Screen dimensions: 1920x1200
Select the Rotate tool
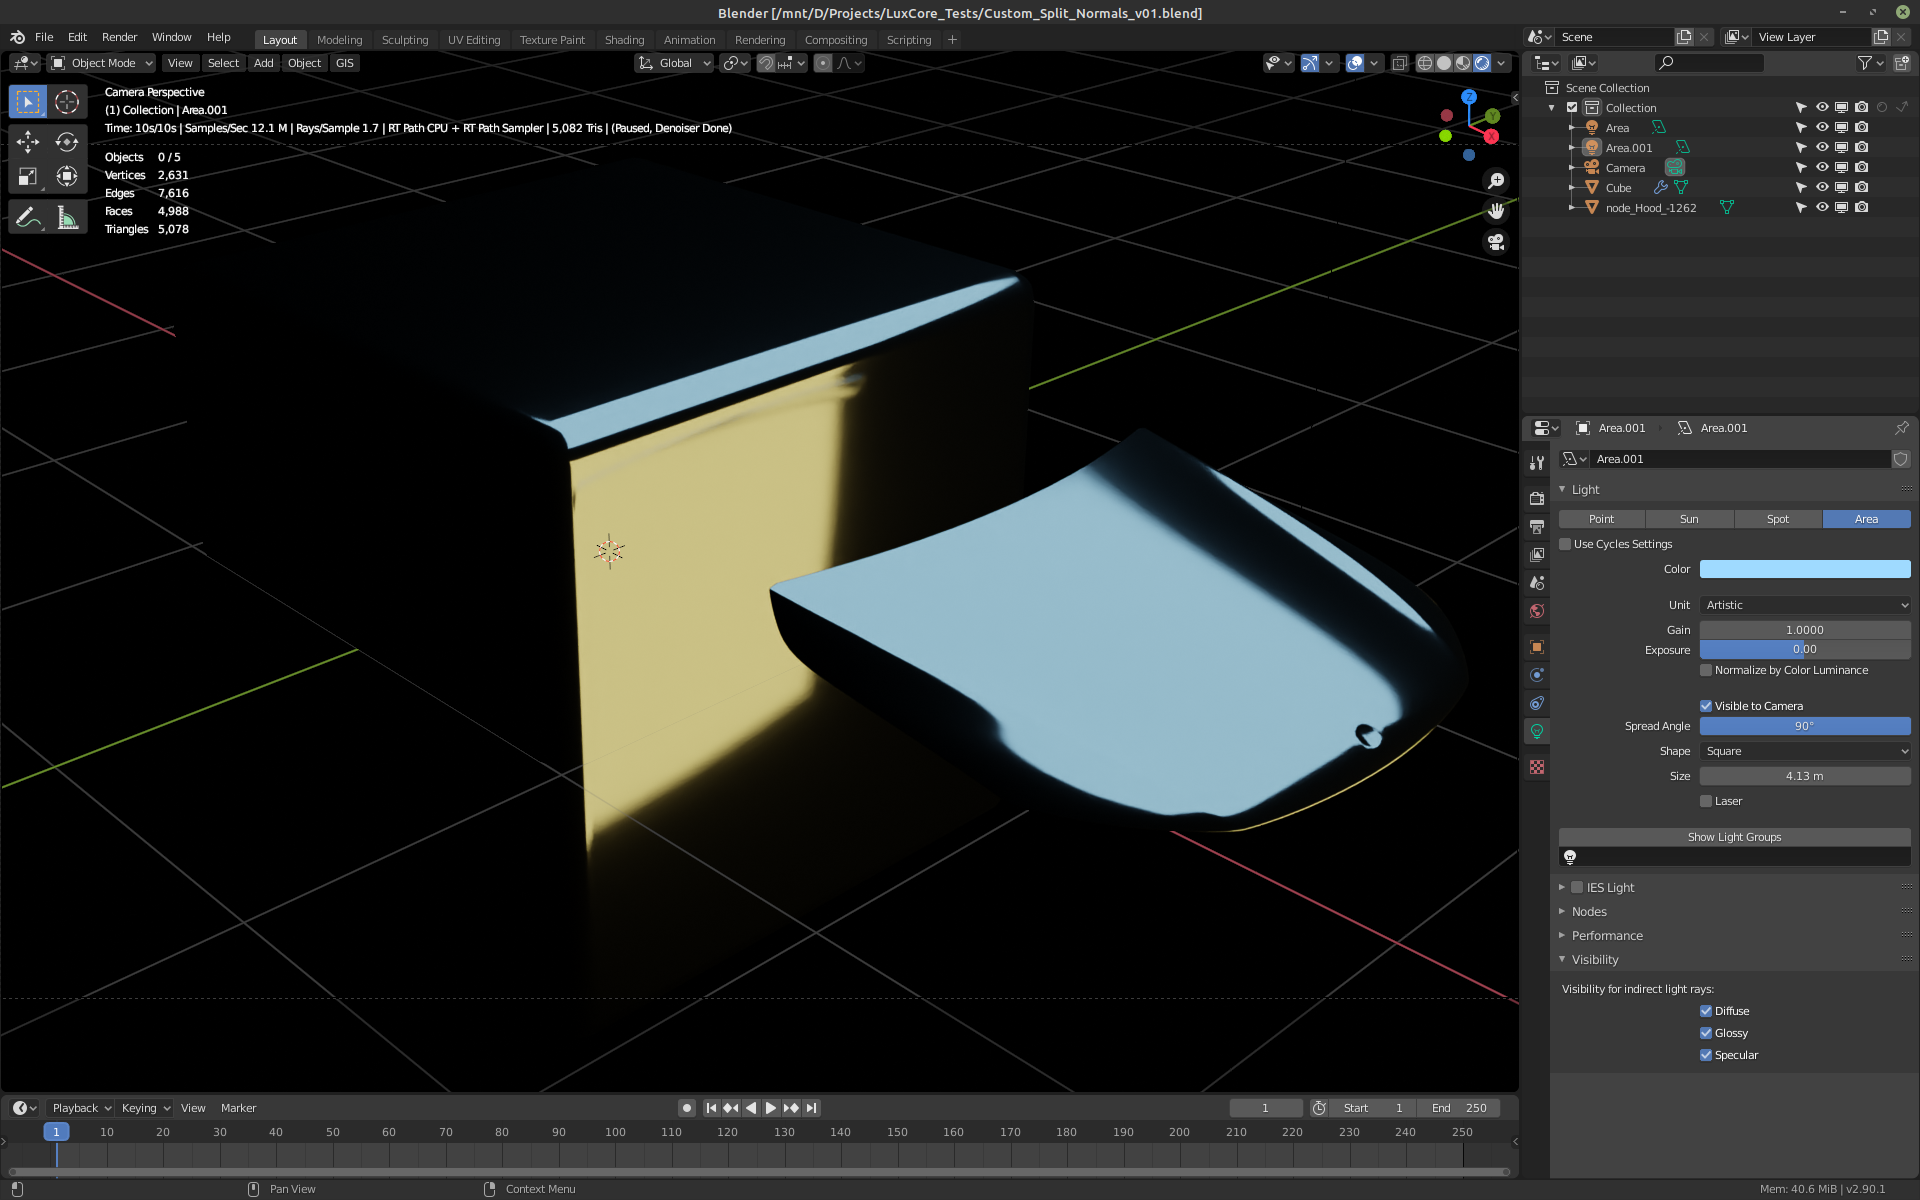[67, 142]
